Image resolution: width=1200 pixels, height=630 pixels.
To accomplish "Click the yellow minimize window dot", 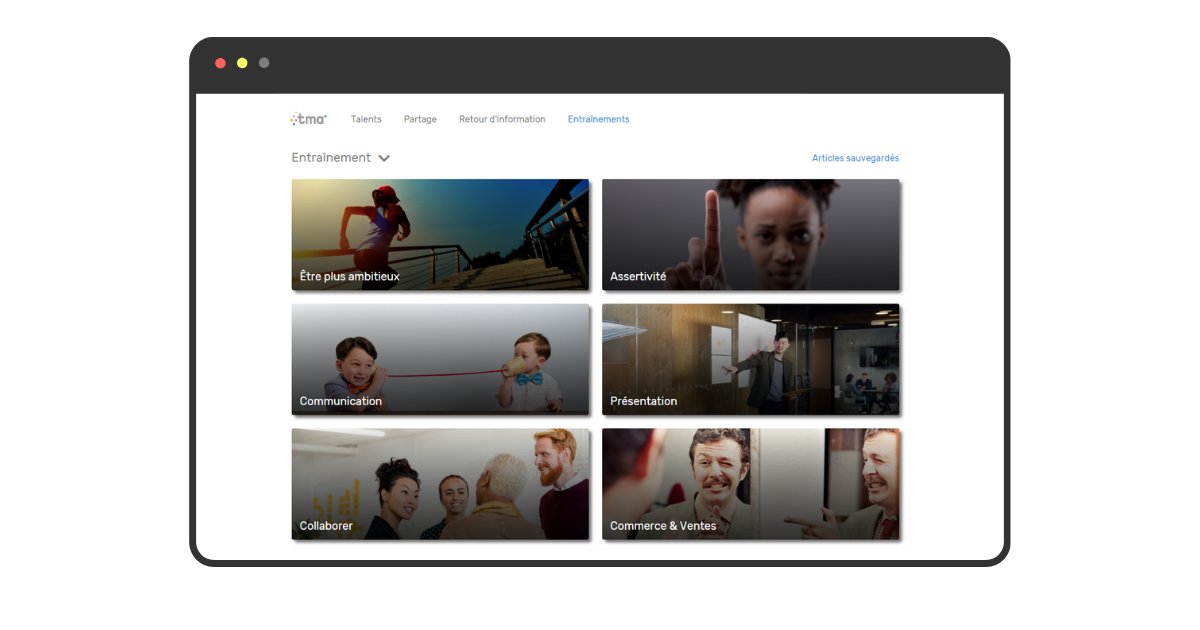I will point(242,63).
